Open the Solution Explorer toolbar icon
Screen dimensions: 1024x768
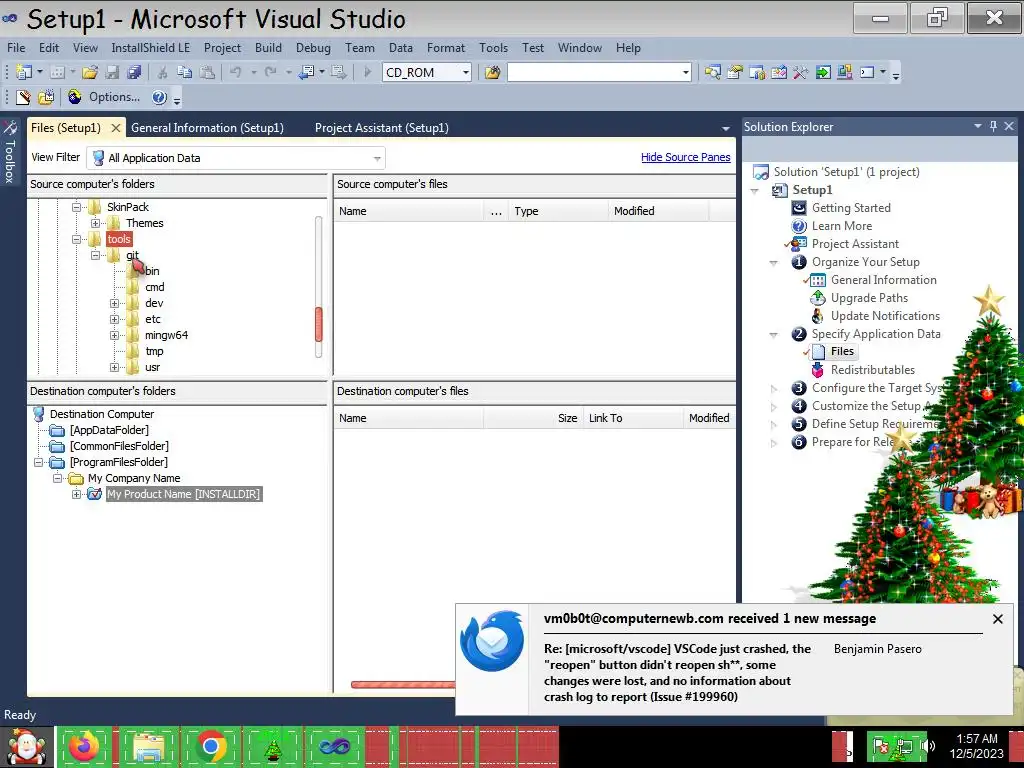(712, 72)
